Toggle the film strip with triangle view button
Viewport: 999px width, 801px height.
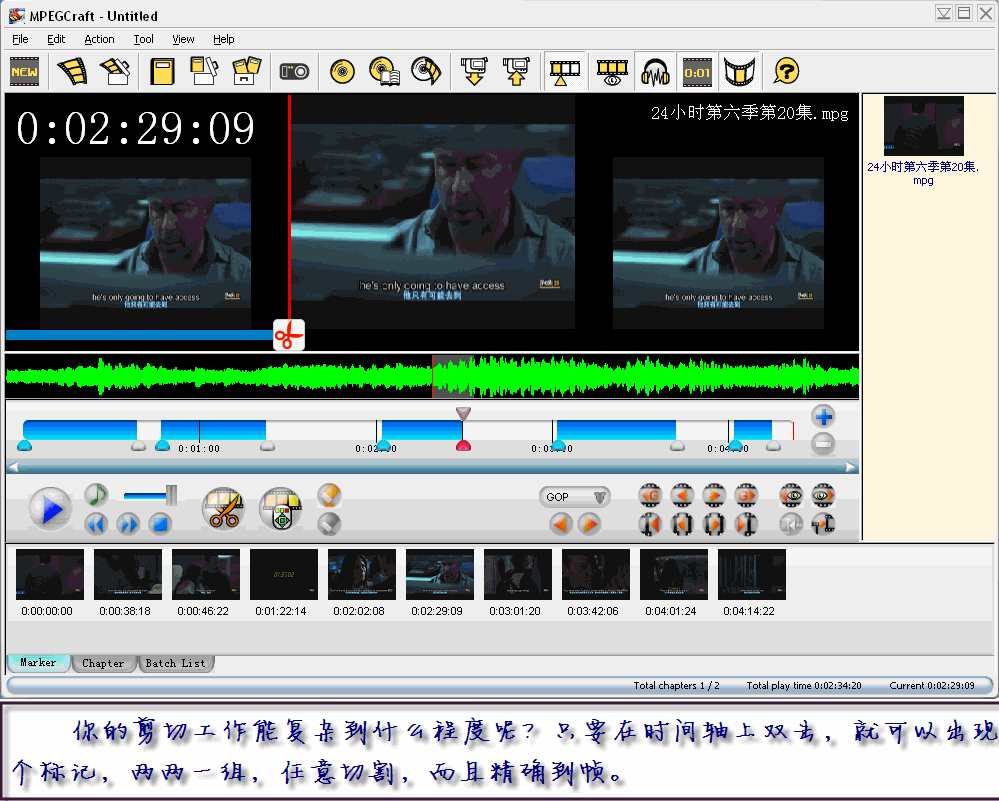coord(564,71)
